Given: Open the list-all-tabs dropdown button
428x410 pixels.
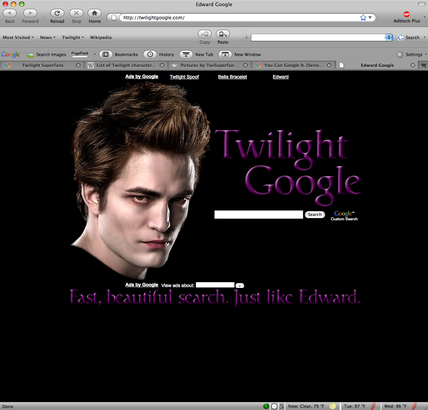Looking at the screenshot, I should click(423, 65).
